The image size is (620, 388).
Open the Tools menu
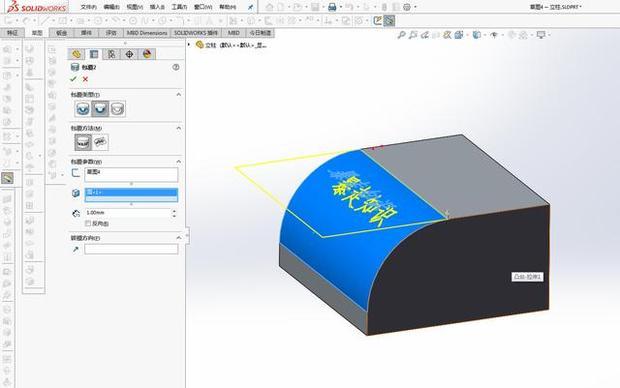pyautogui.click(x=179, y=7)
